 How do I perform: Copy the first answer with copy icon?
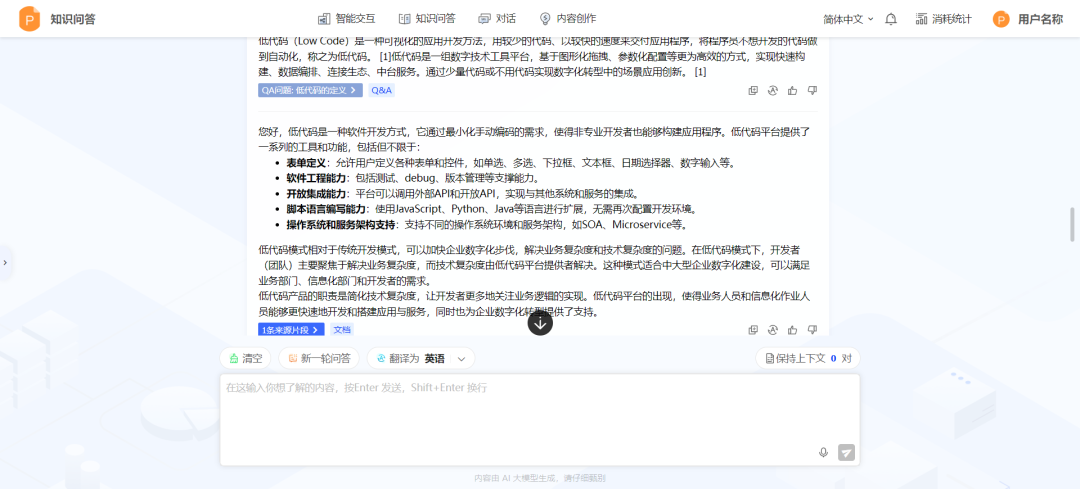point(753,90)
